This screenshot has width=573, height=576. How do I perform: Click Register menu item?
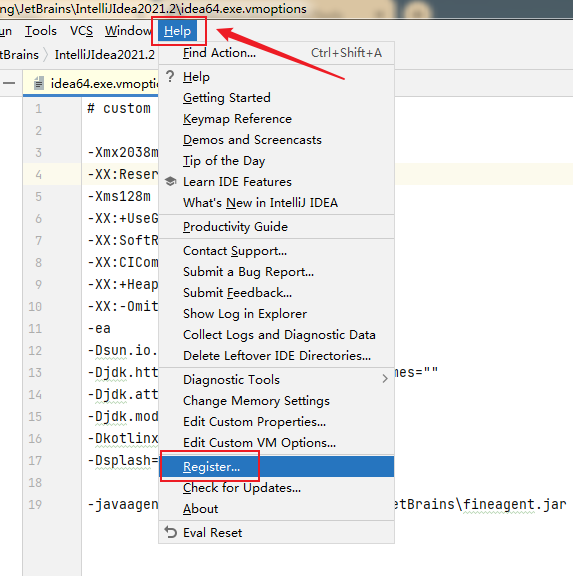pyautogui.click(x=277, y=467)
